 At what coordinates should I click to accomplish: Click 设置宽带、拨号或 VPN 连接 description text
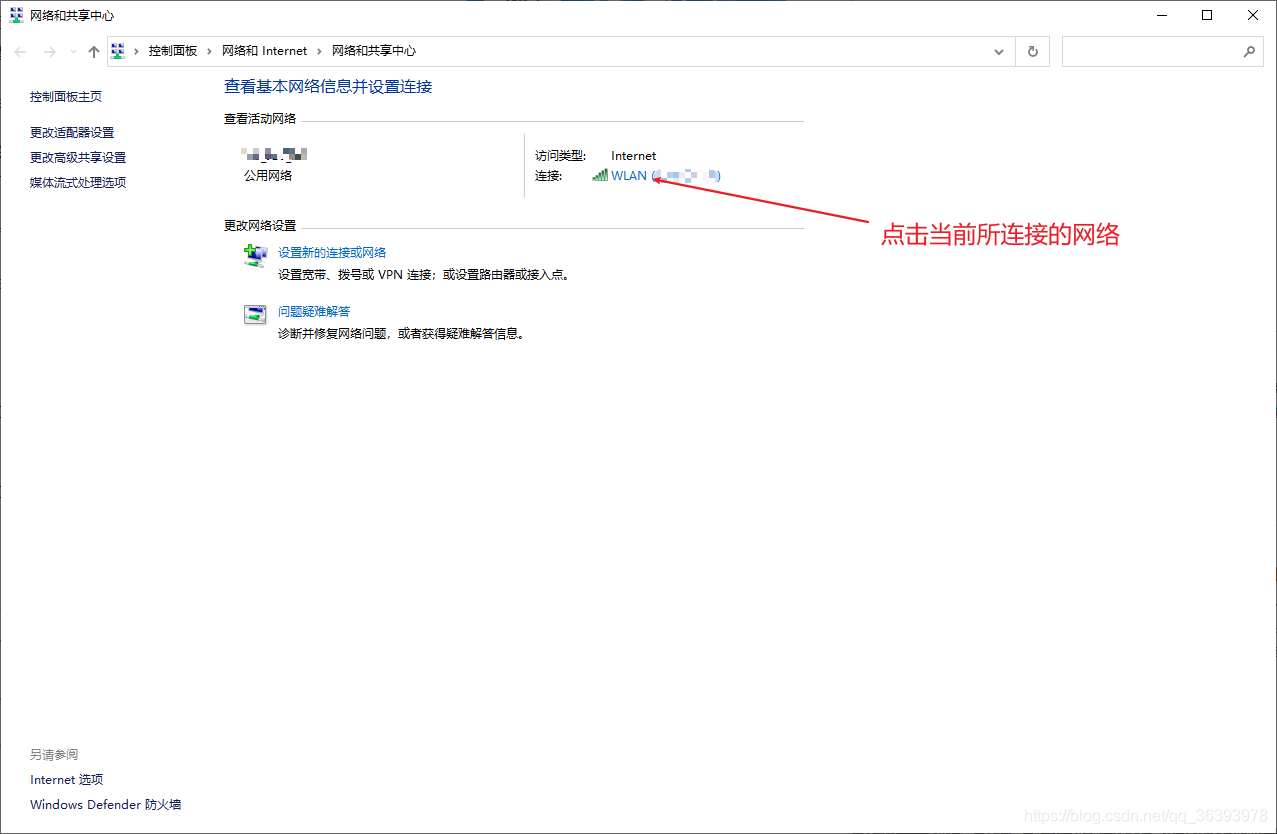[424, 275]
